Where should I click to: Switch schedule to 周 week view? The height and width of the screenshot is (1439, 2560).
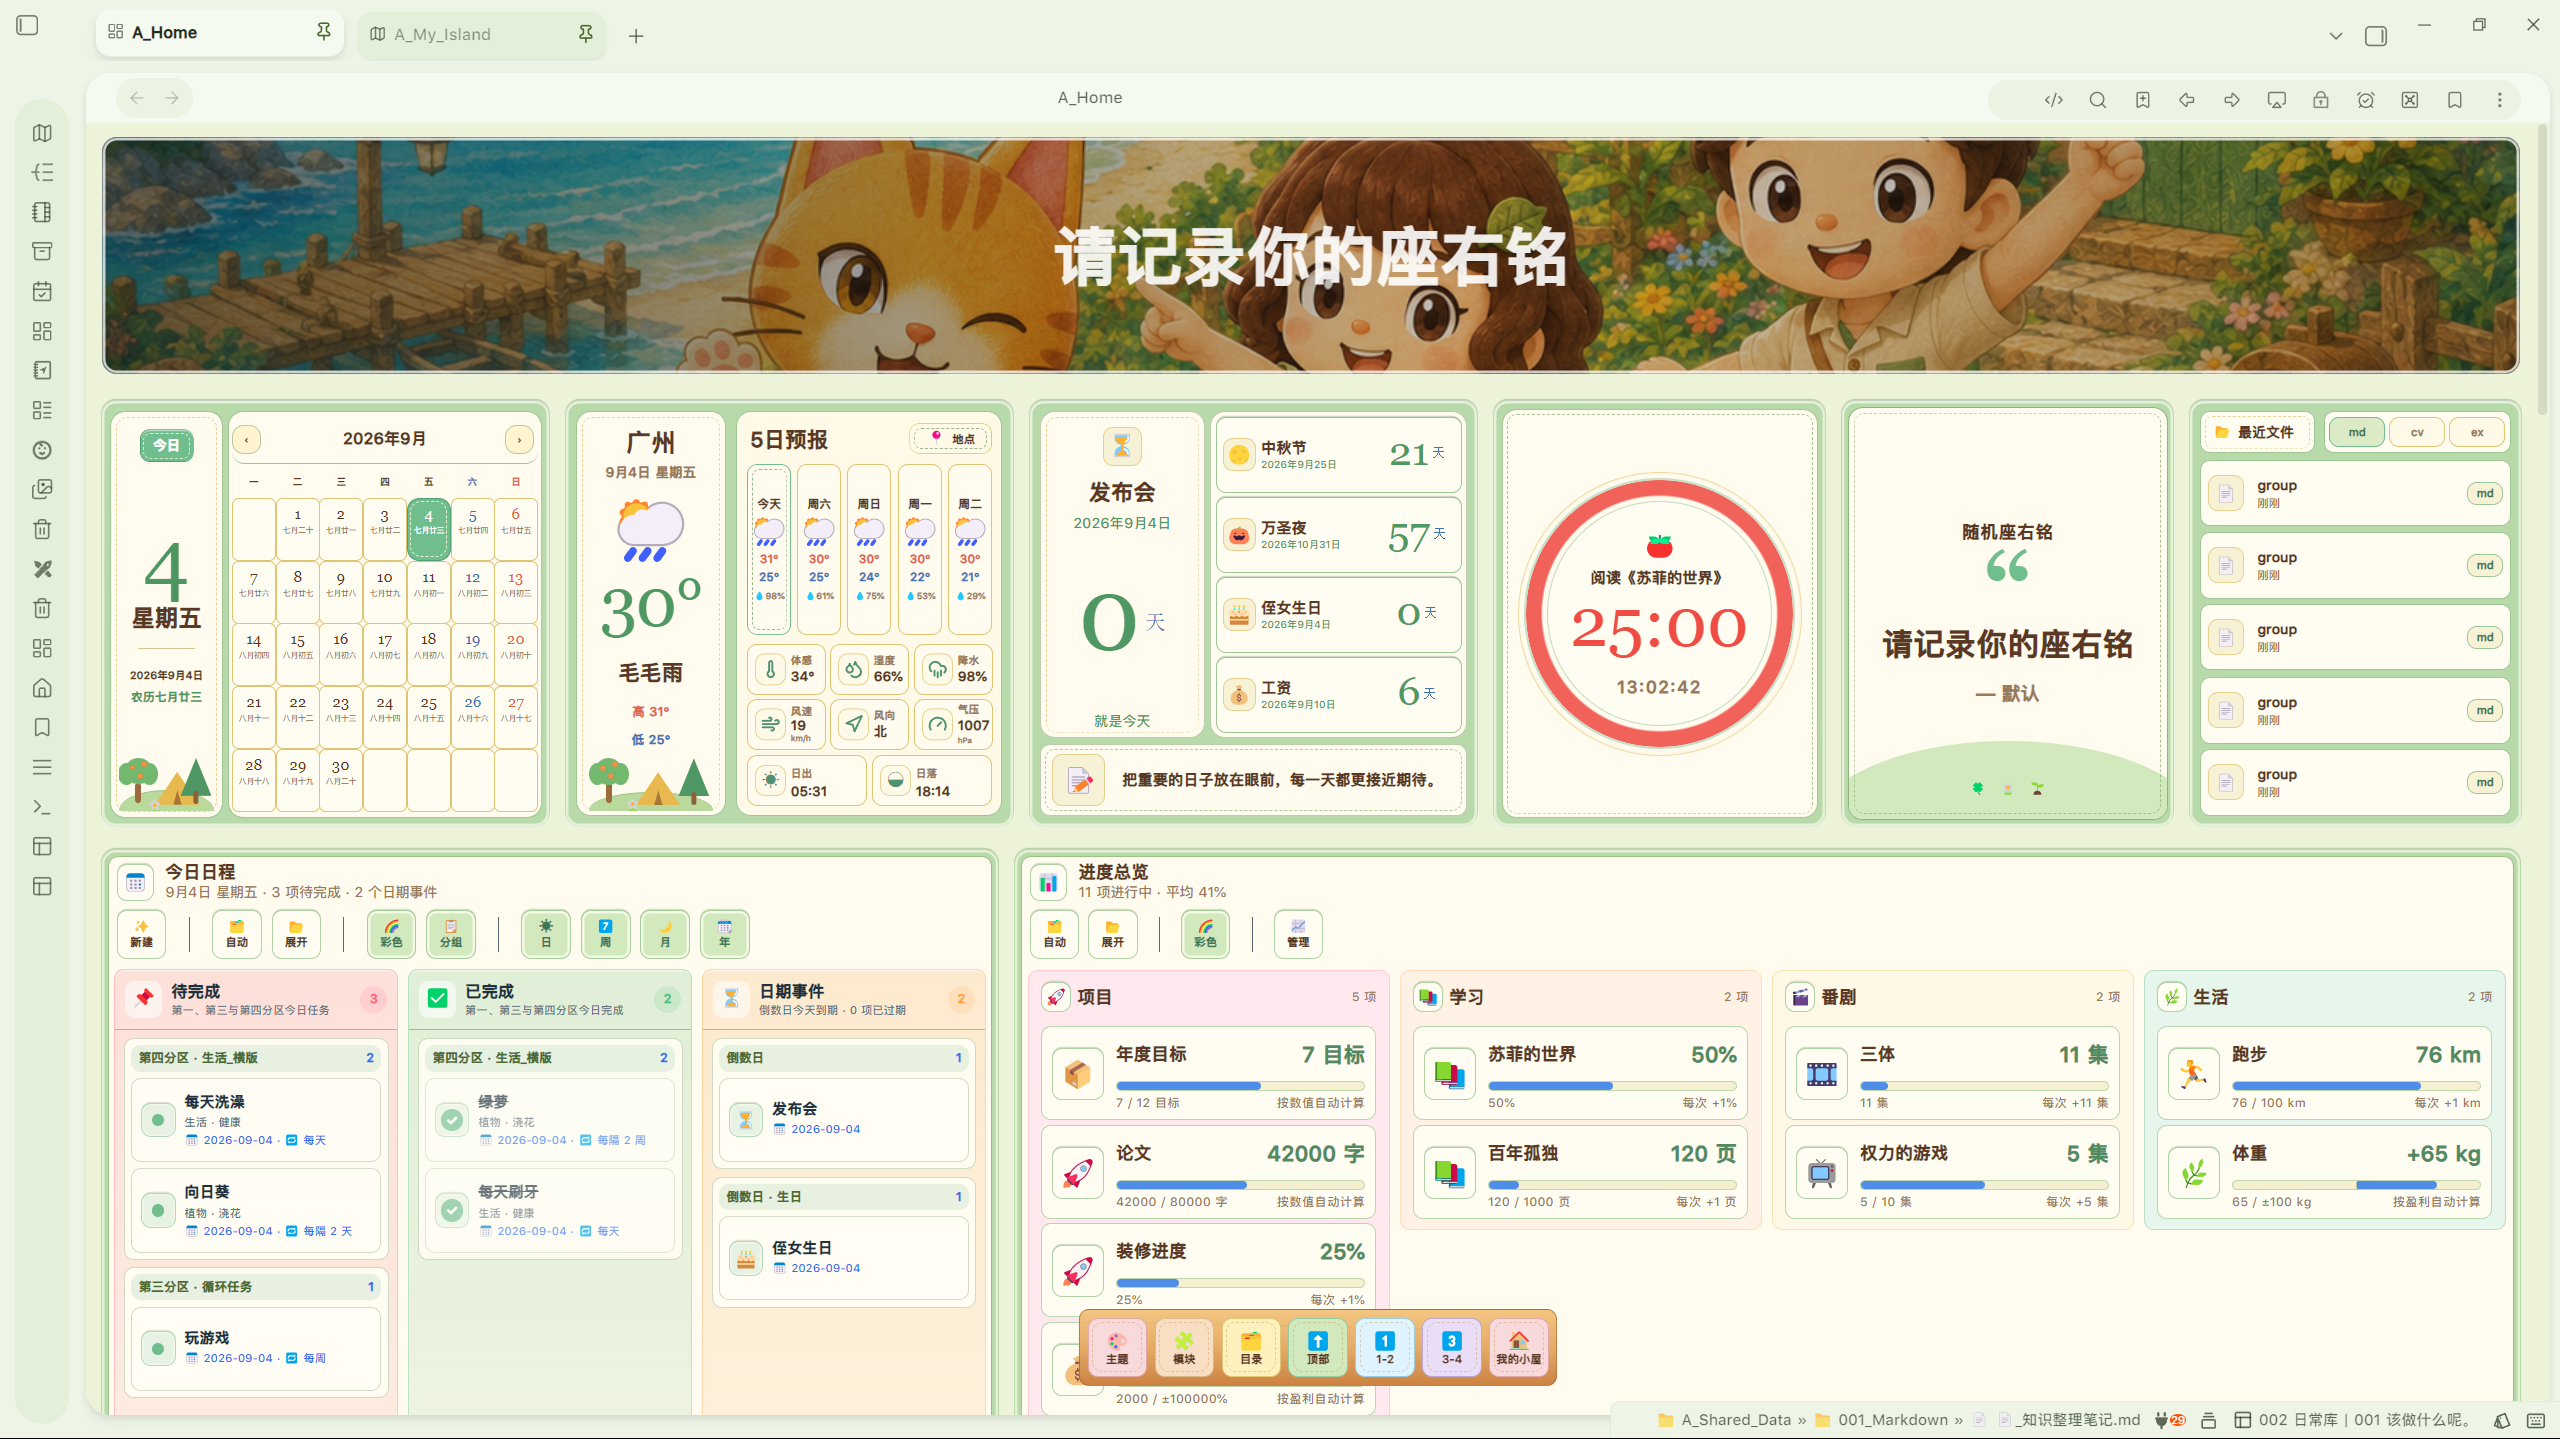(x=606, y=934)
